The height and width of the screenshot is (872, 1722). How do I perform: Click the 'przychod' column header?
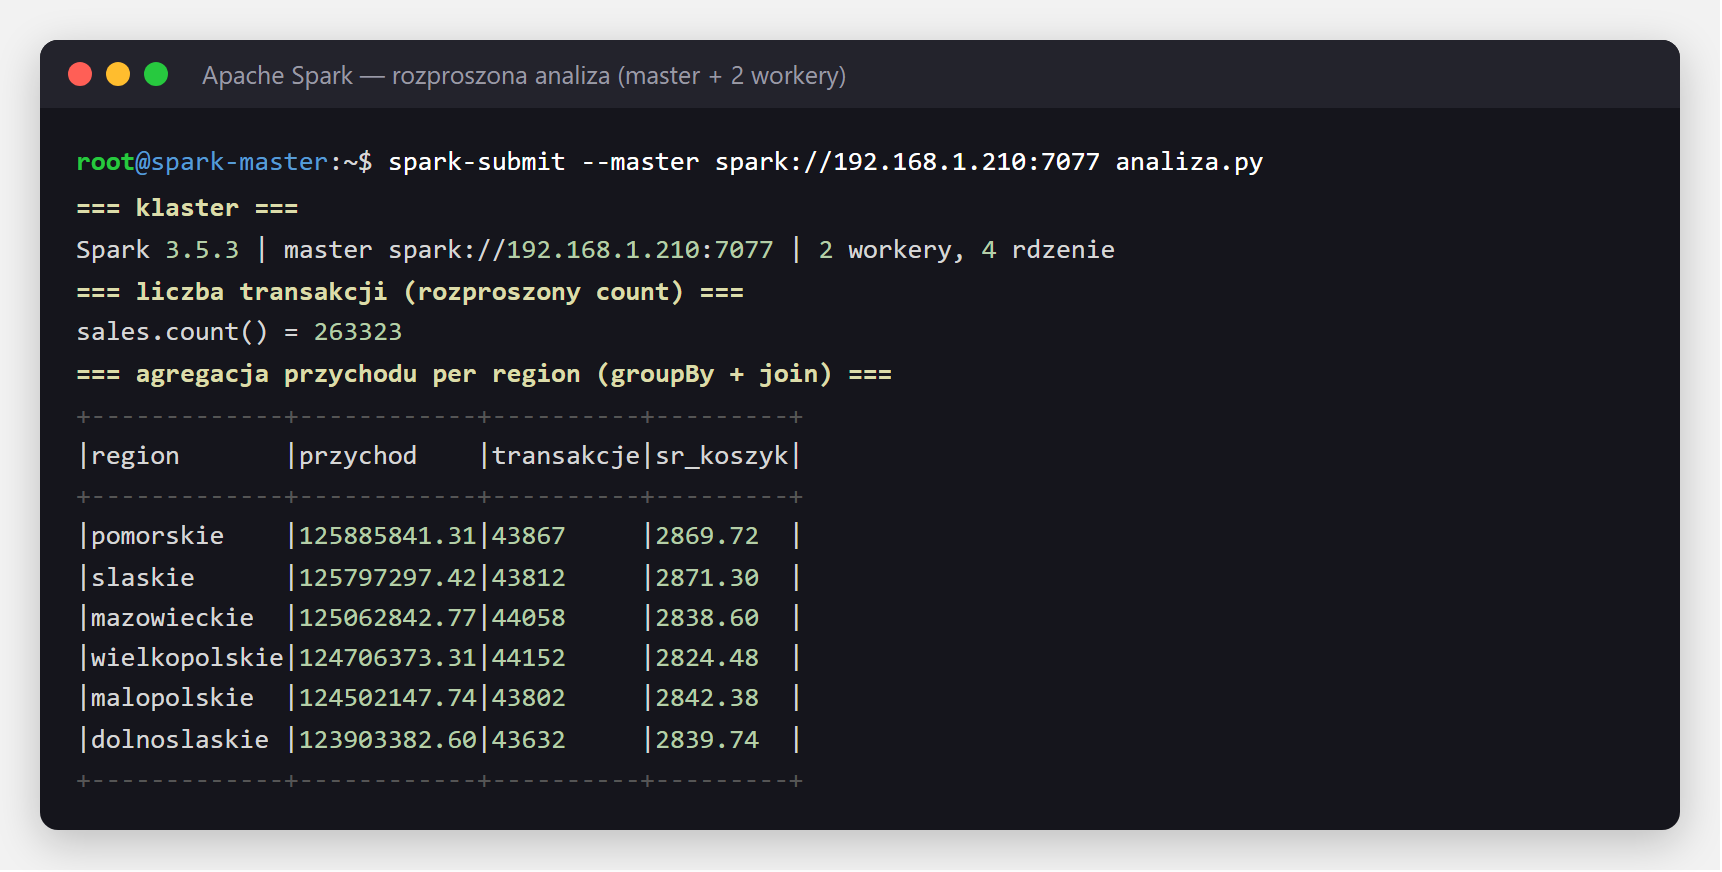358,456
